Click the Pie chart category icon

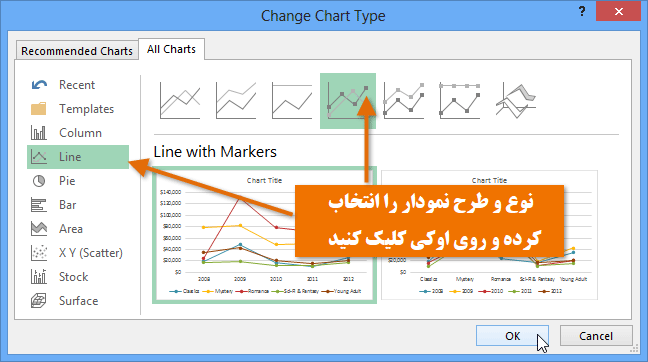[39, 181]
